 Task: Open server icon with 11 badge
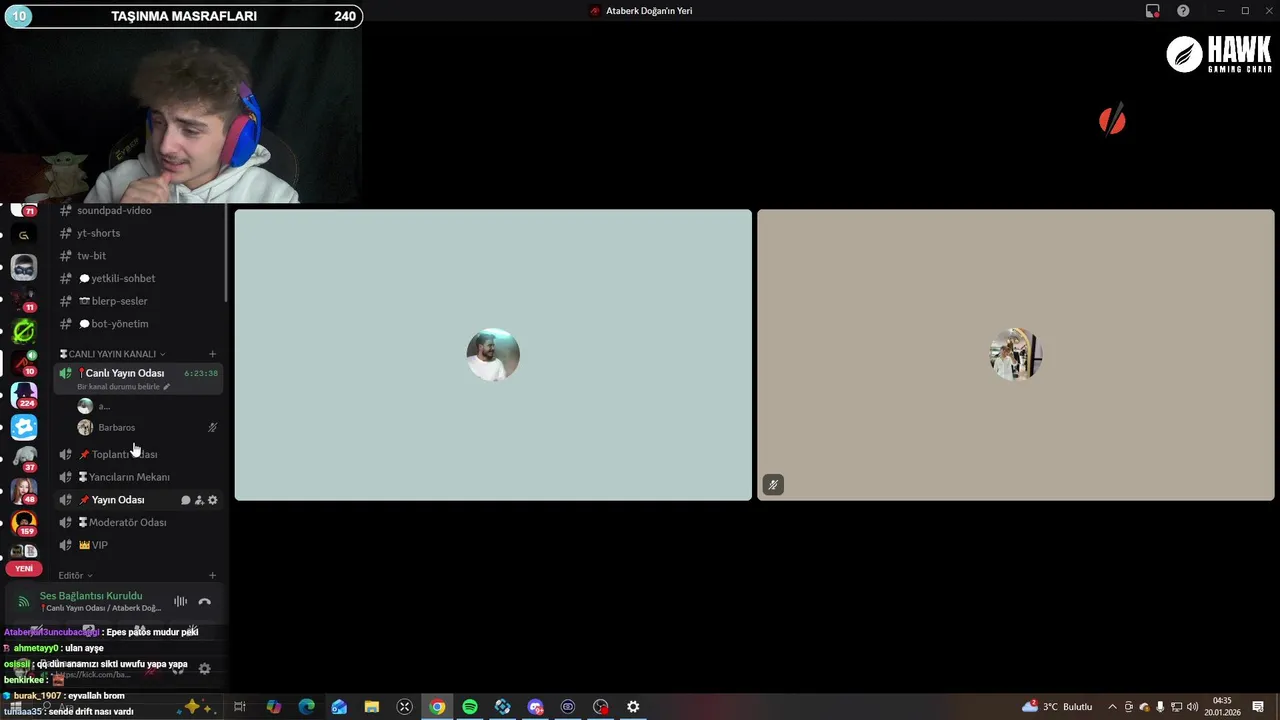[x=24, y=299]
